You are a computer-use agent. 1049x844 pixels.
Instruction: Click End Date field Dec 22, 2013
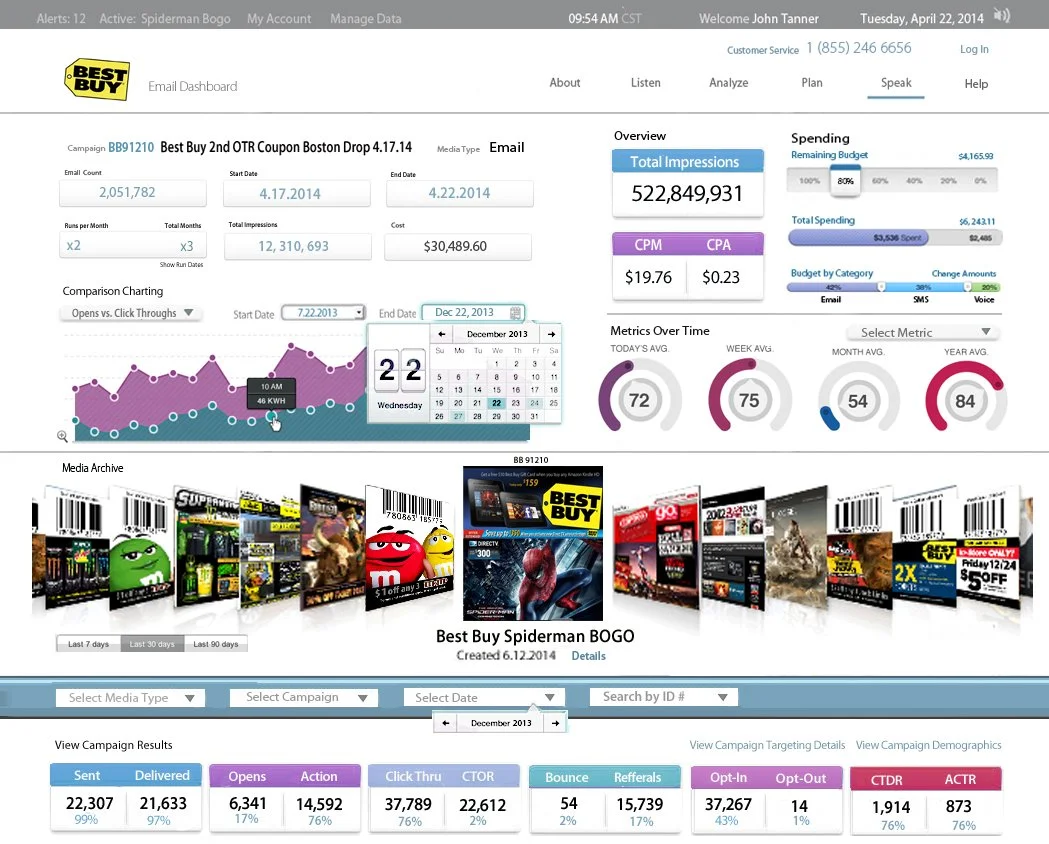click(x=473, y=312)
